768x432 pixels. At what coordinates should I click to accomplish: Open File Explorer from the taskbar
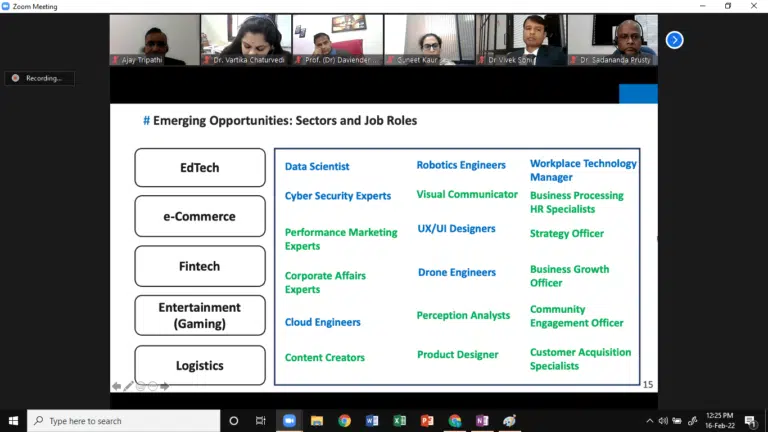(x=317, y=421)
